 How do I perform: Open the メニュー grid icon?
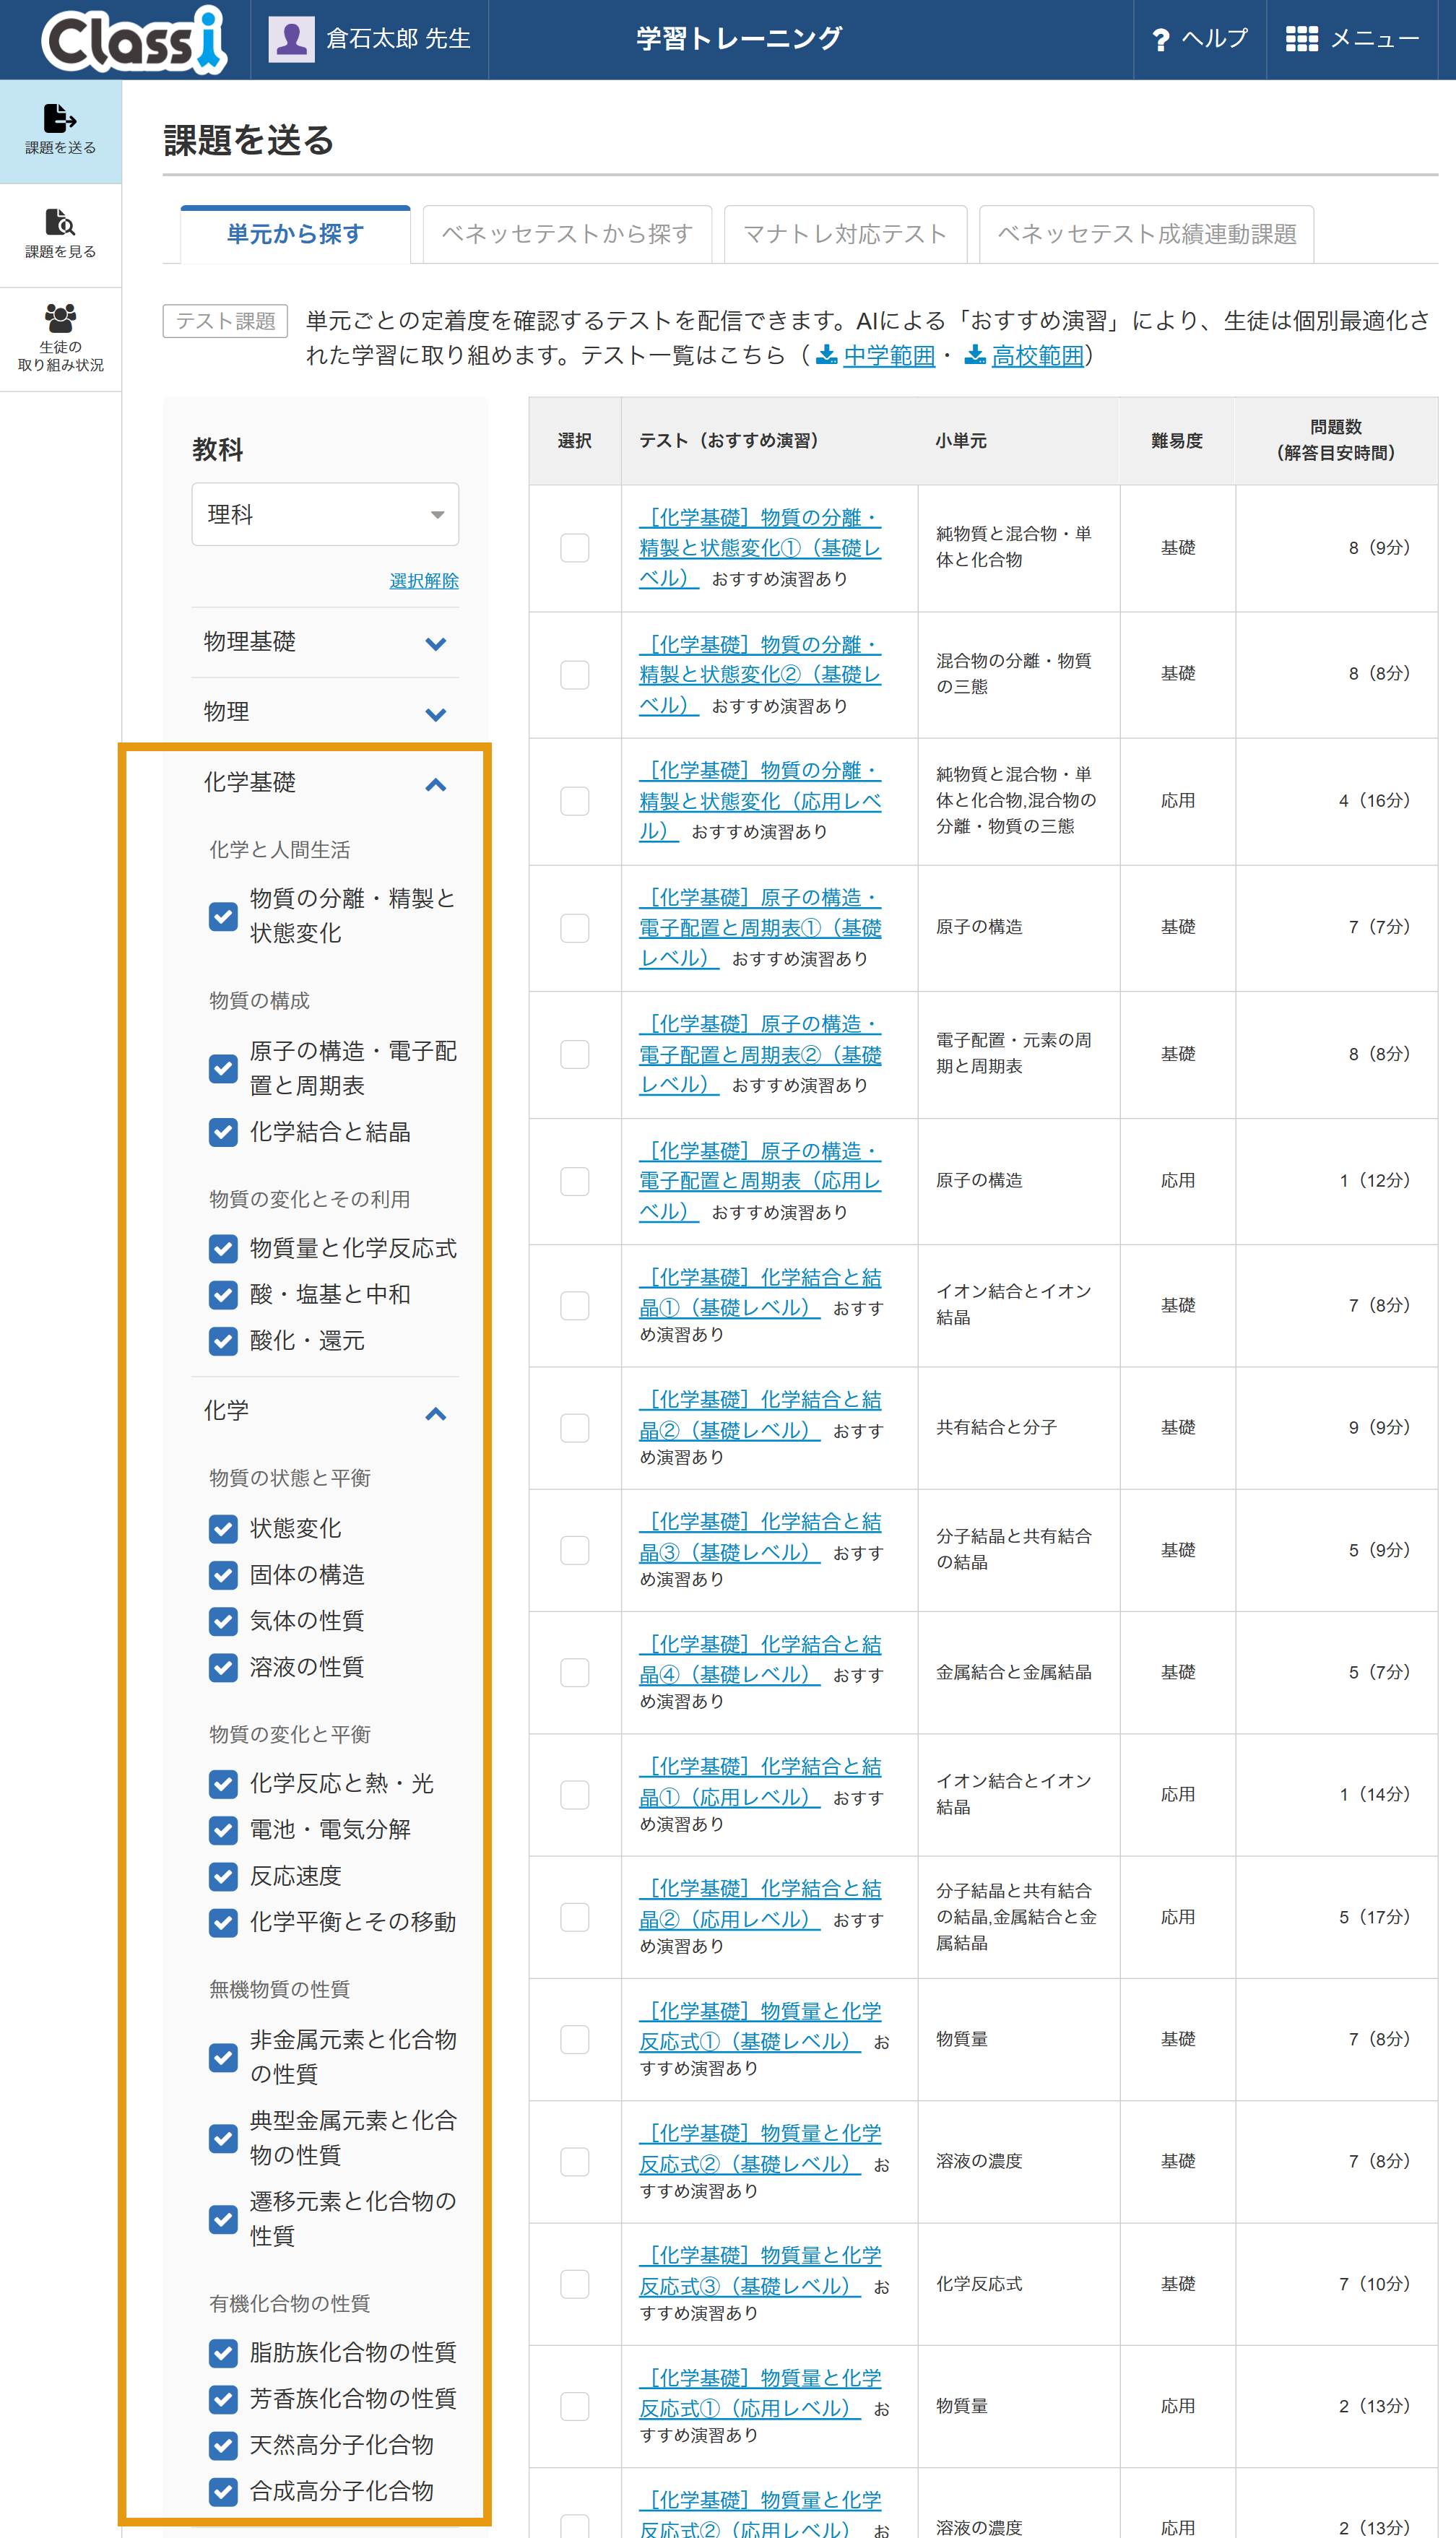[1301, 39]
